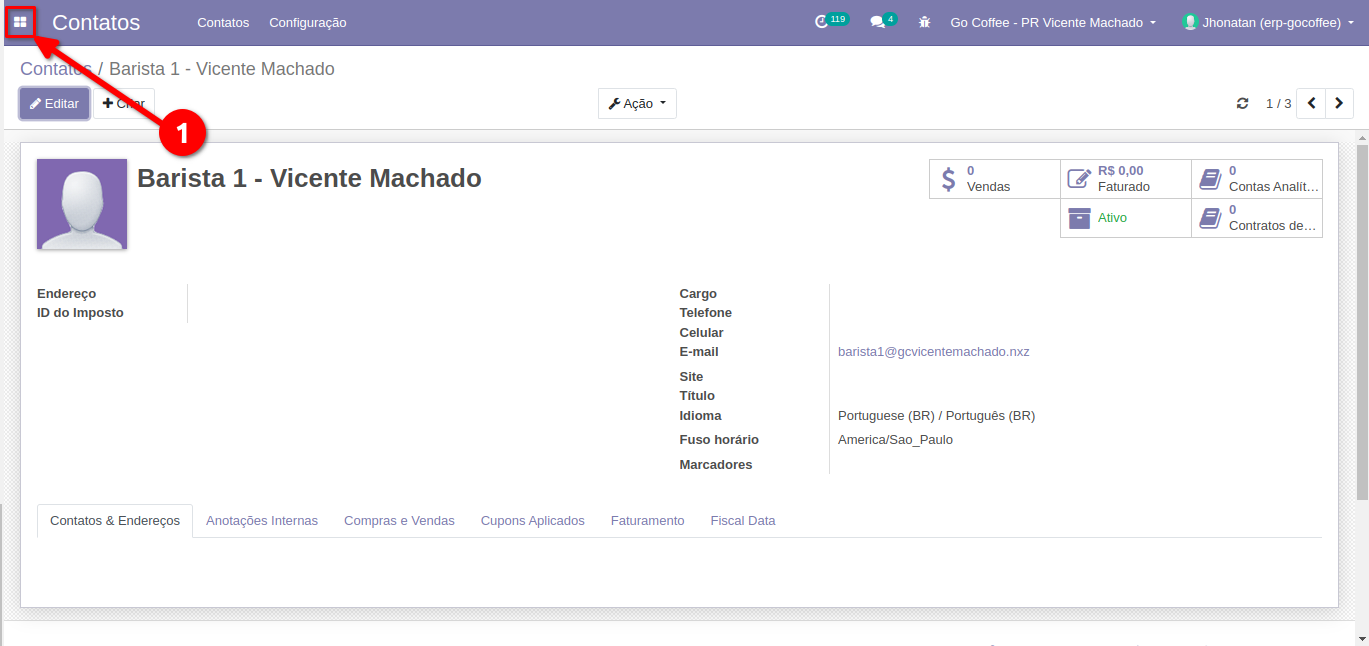Click the refresh record icon
The width and height of the screenshot is (1369, 646).
(x=1243, y=104)
